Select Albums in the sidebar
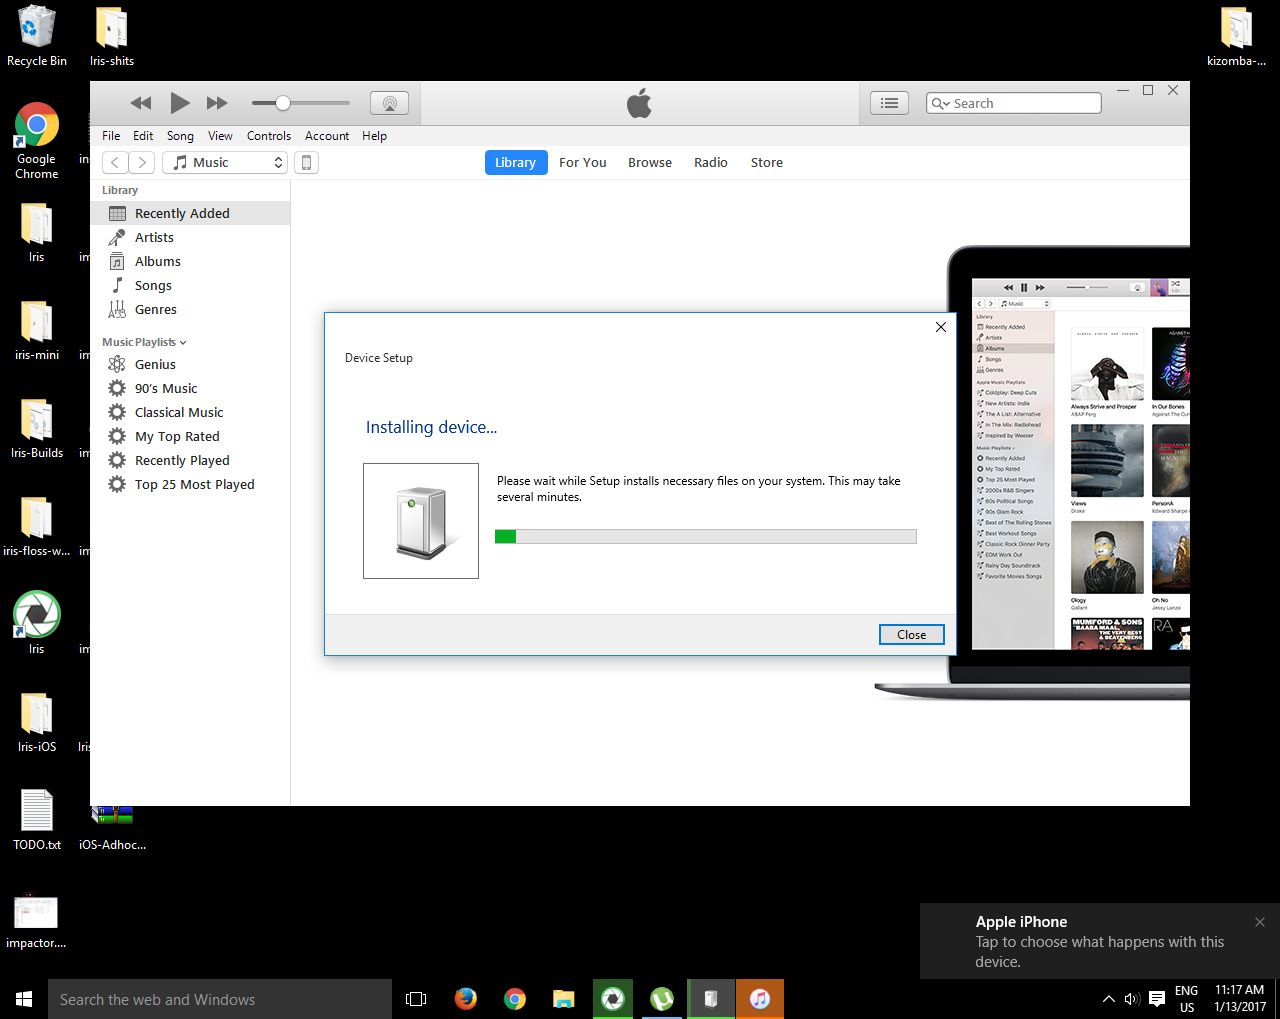 [x=190, y=261]
